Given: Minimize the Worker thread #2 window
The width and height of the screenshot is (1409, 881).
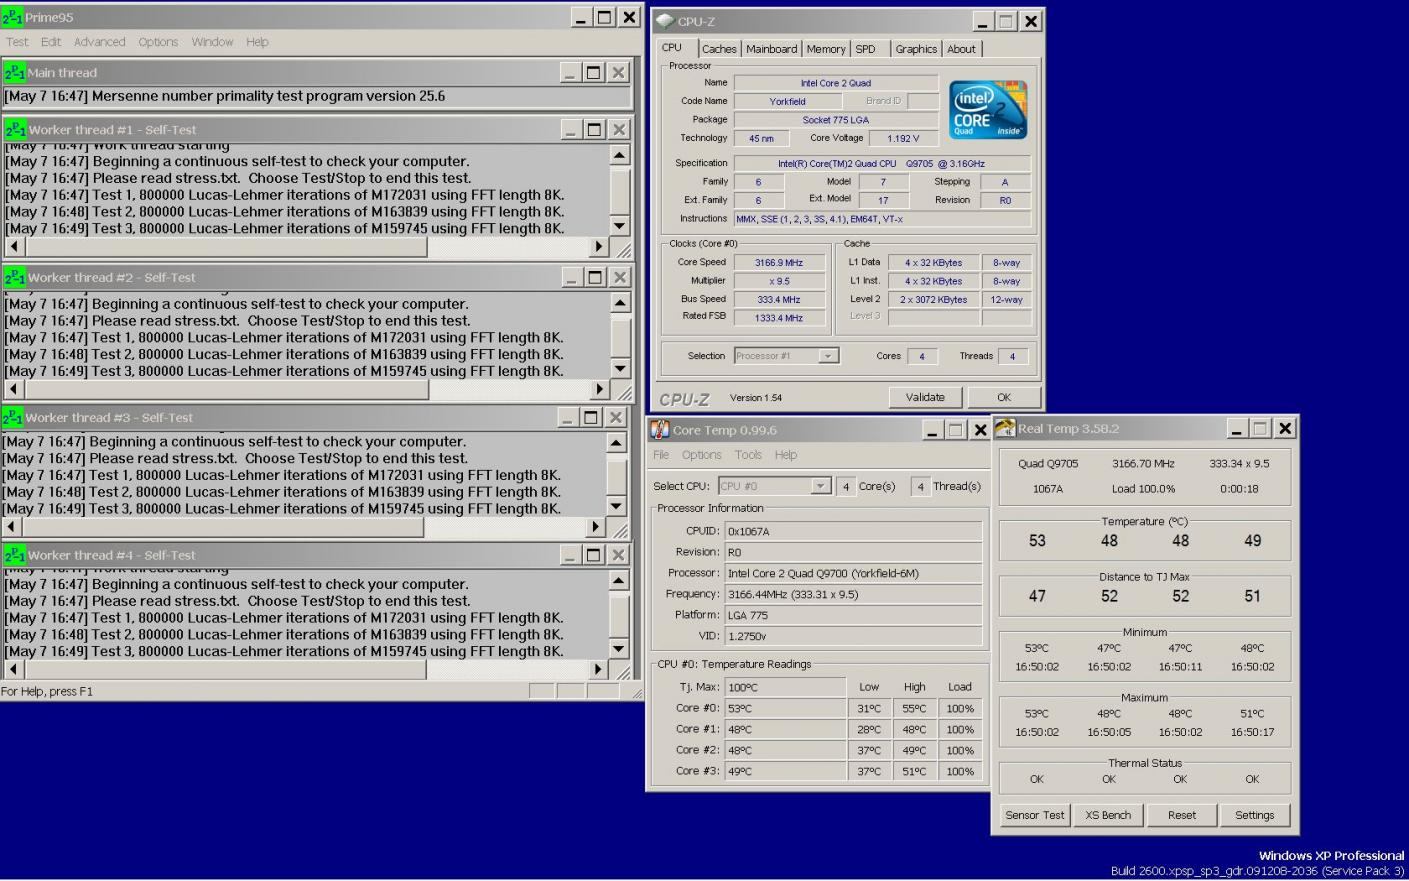Looking at the screenshot, I should [x=570, y=277].
